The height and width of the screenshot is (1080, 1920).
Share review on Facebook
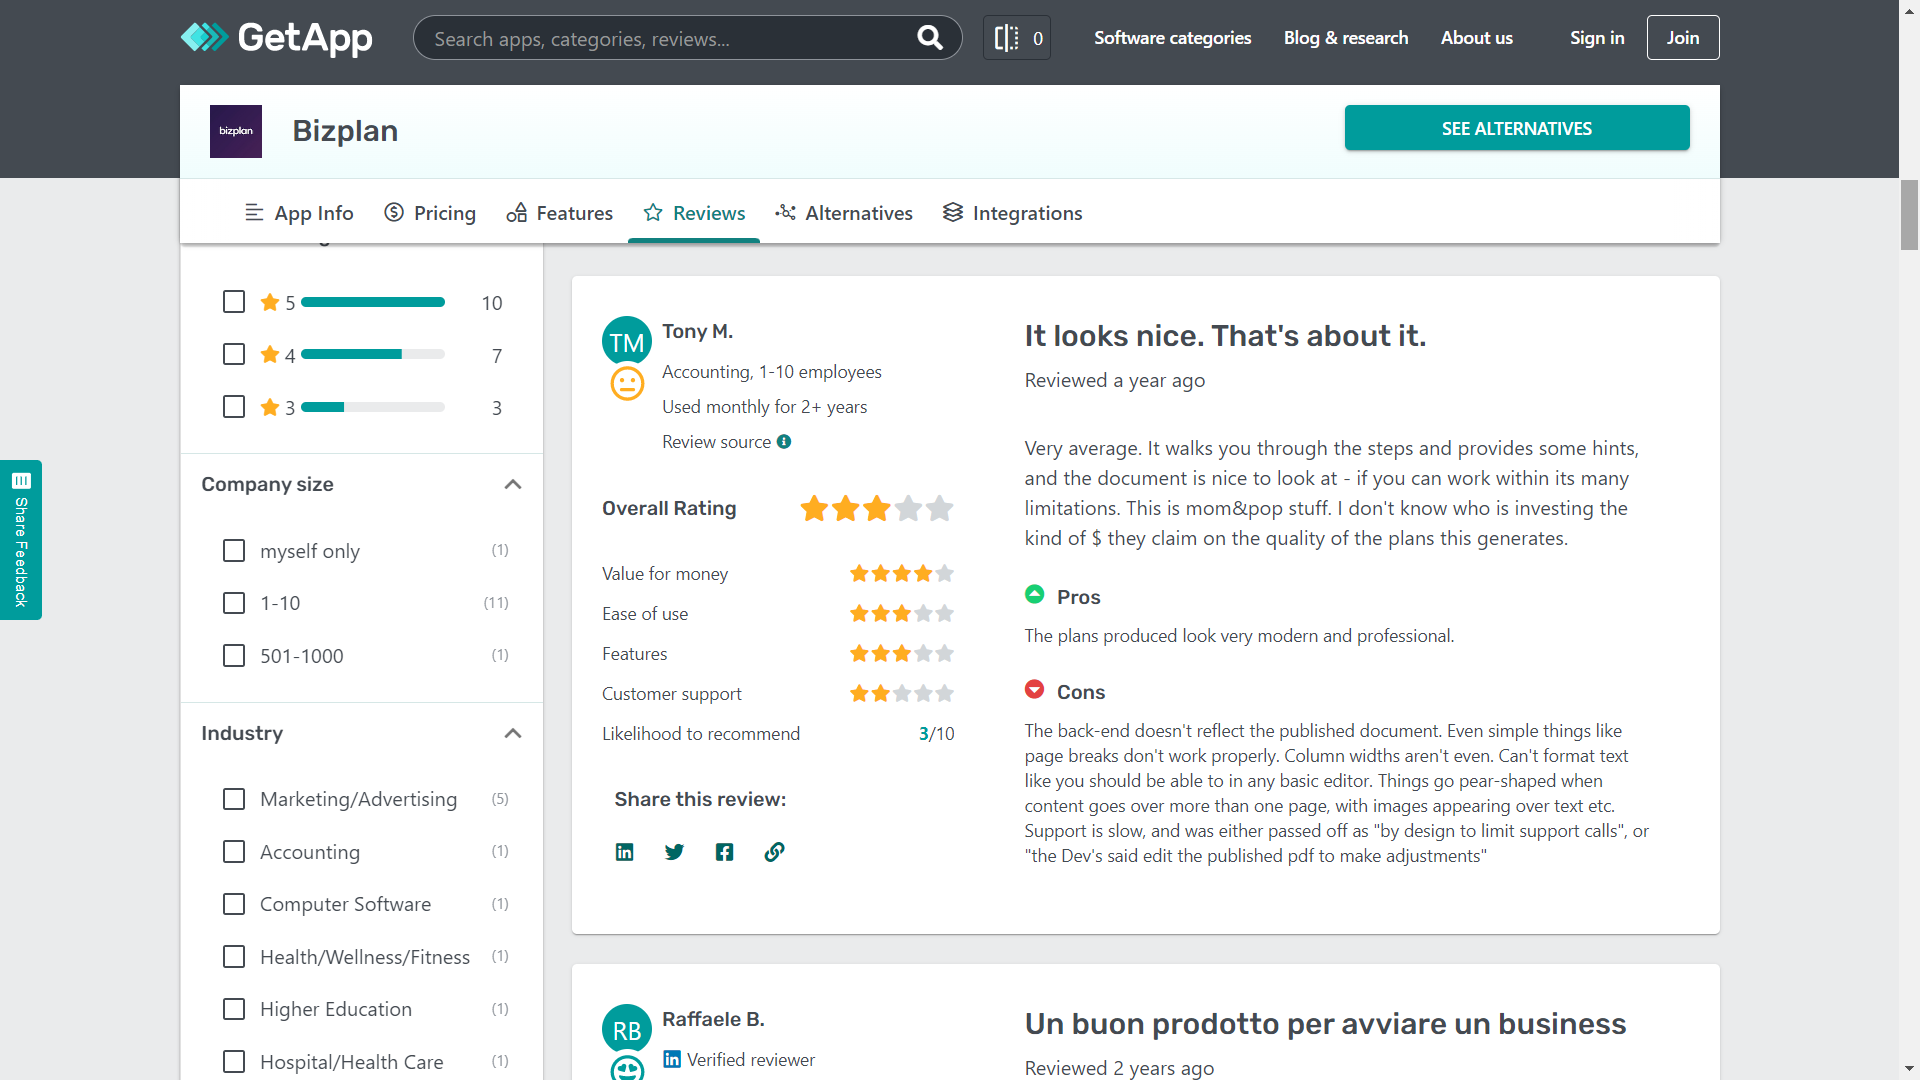pyautogui.click(x=724, y=852)
